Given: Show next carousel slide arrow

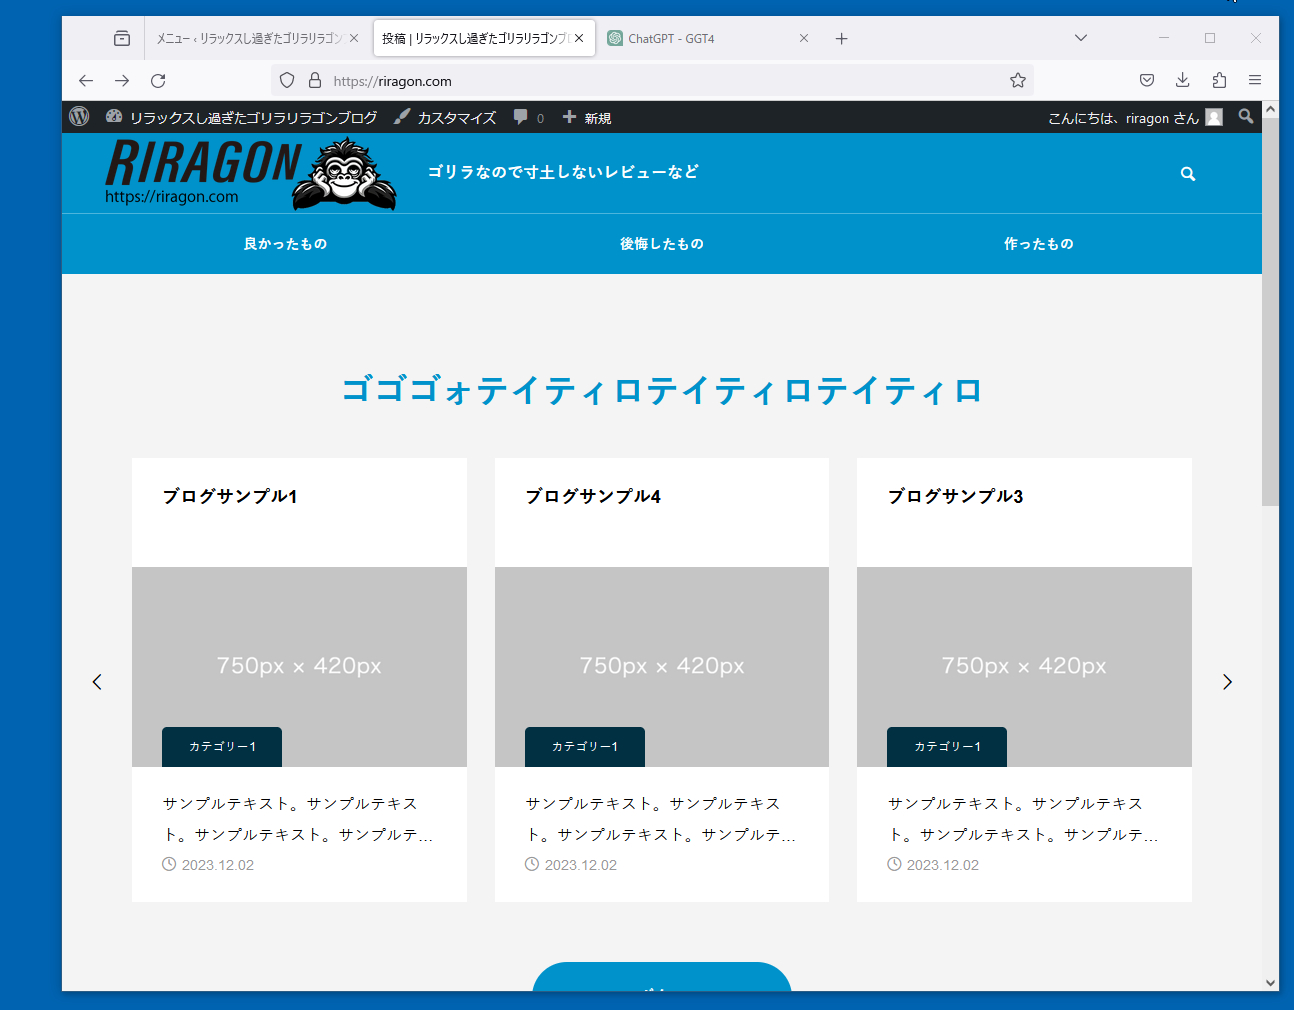Looking at the screenshot, I should click(1227, 682).
